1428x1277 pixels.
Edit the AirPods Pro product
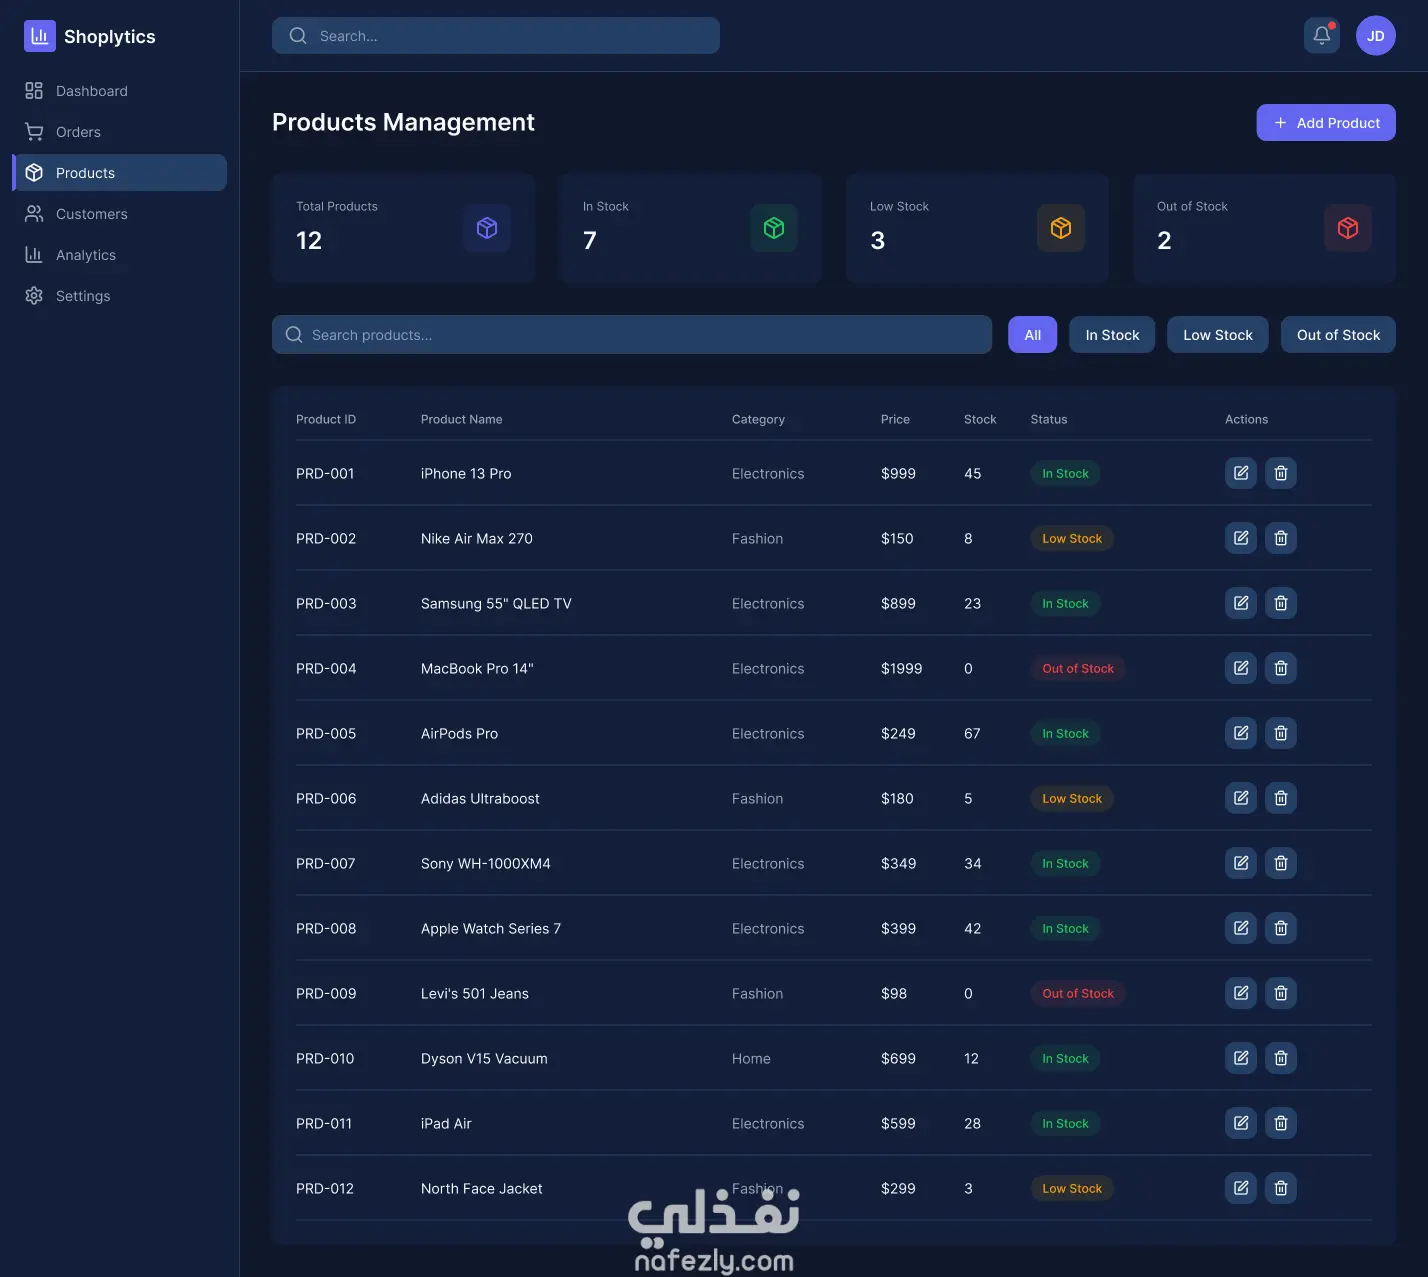tap(1241, 733)
